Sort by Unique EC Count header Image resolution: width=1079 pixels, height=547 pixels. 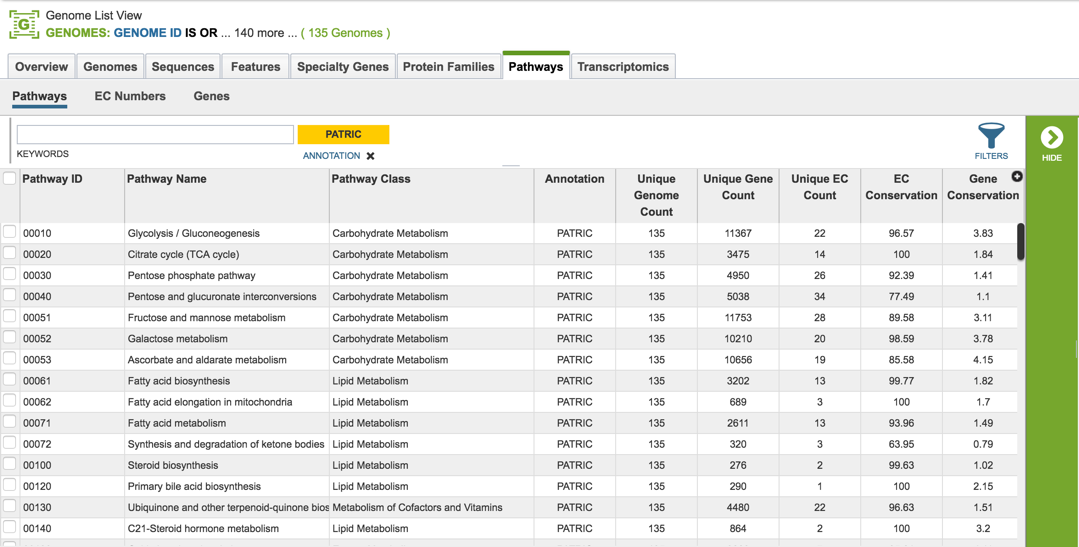pyautogui.click(x=820, y=187)
